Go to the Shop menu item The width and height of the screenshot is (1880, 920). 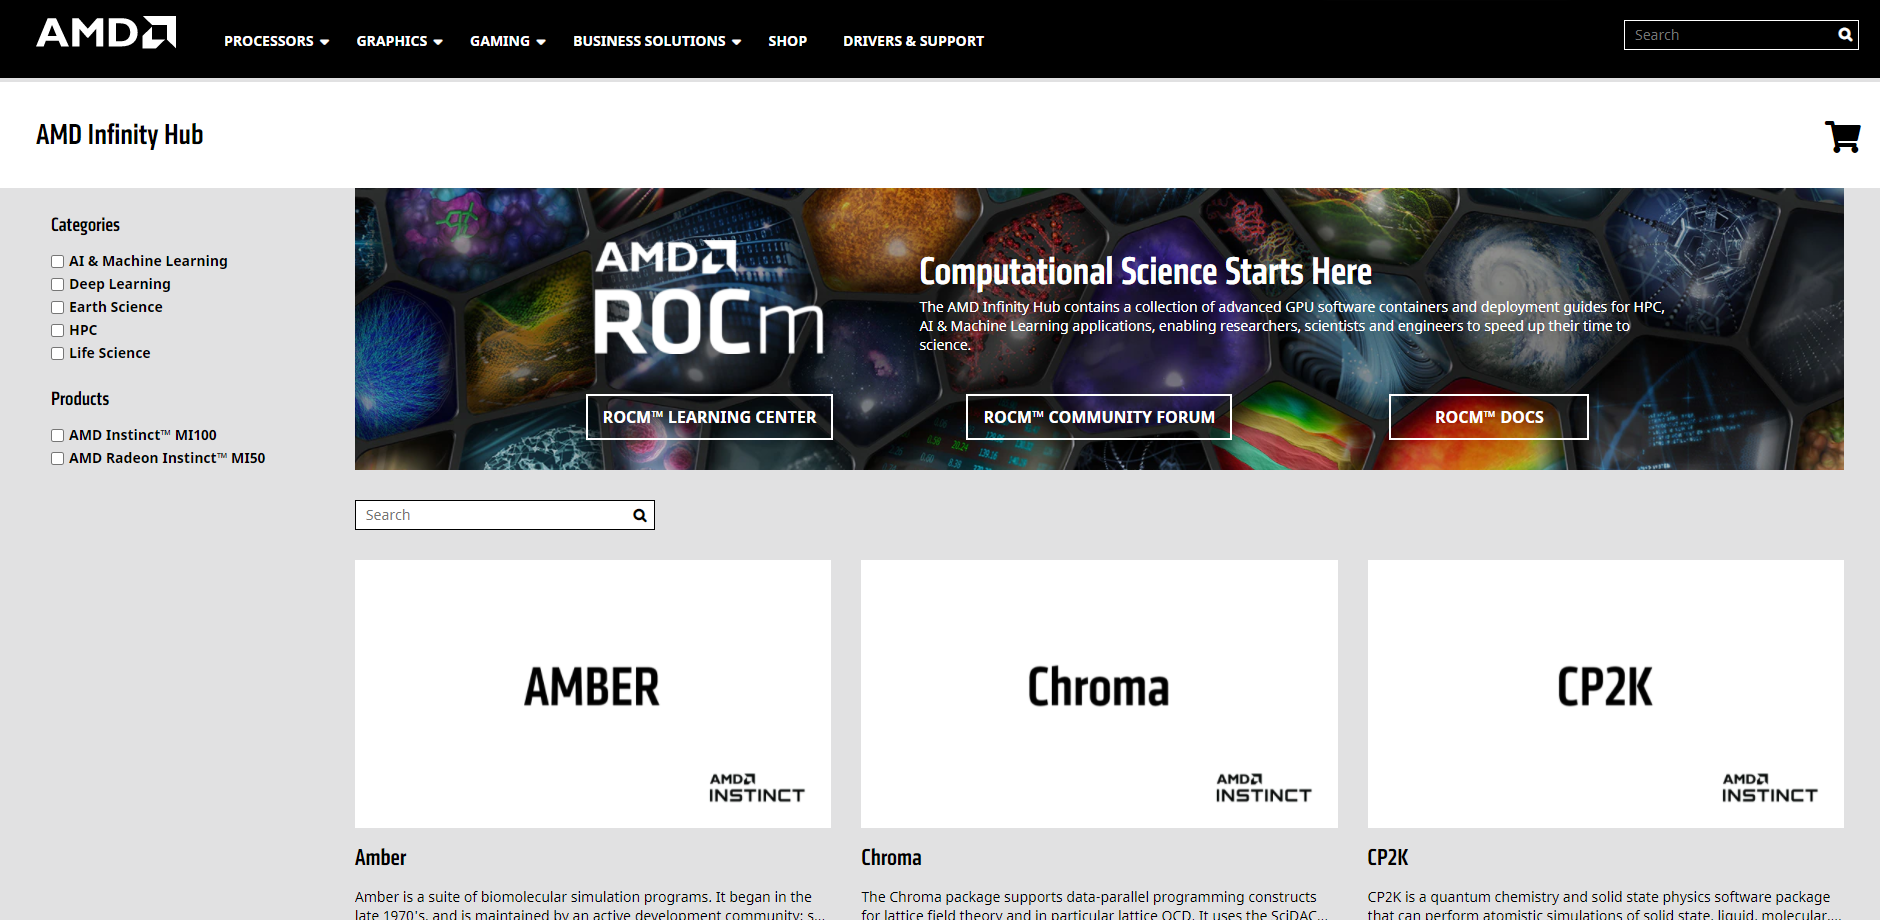point(787,41)
